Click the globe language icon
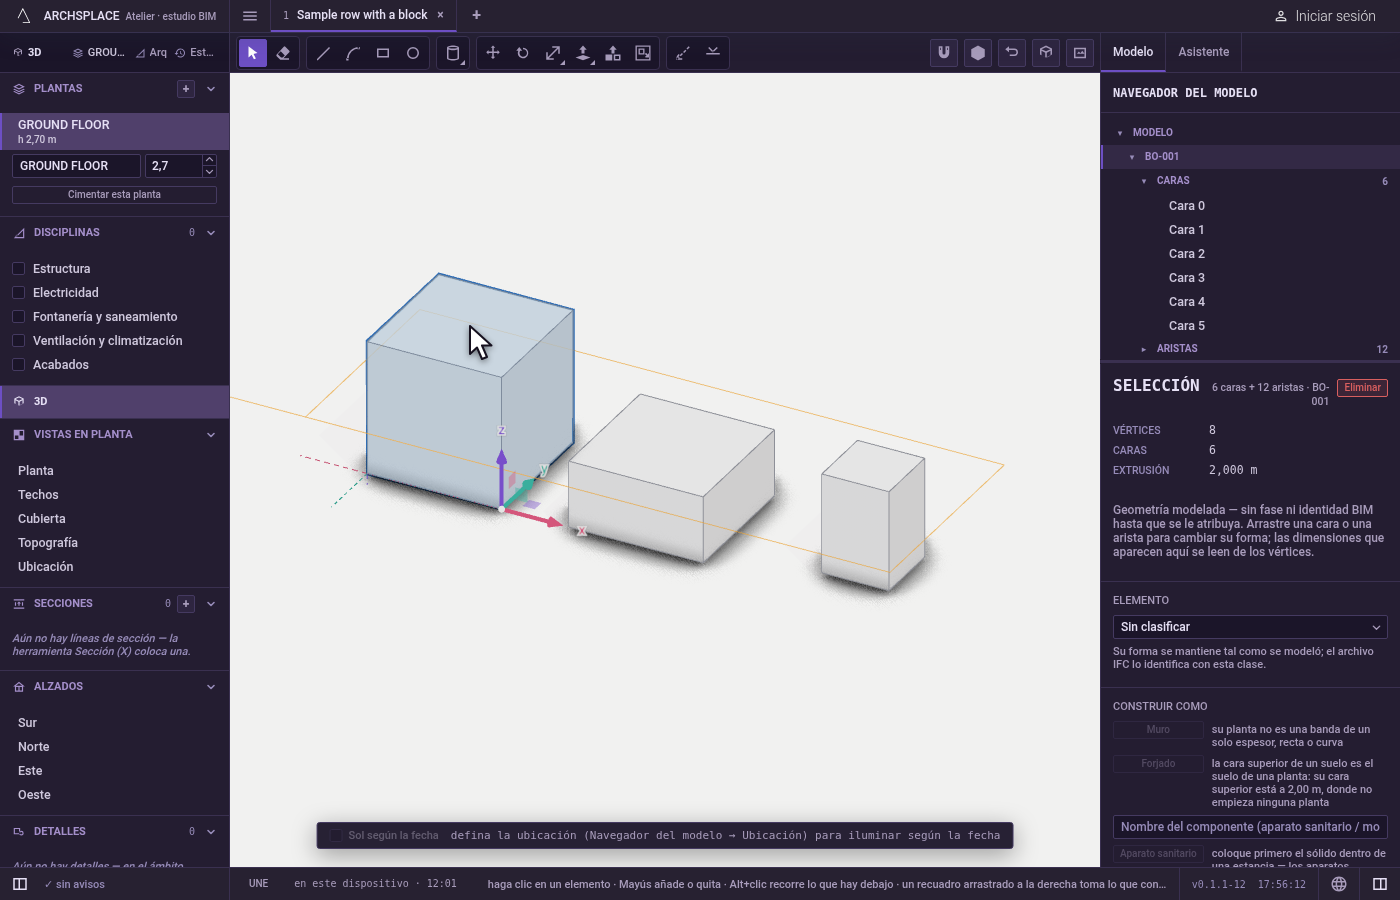The image size is (1400, 900). coord(1339,884)
